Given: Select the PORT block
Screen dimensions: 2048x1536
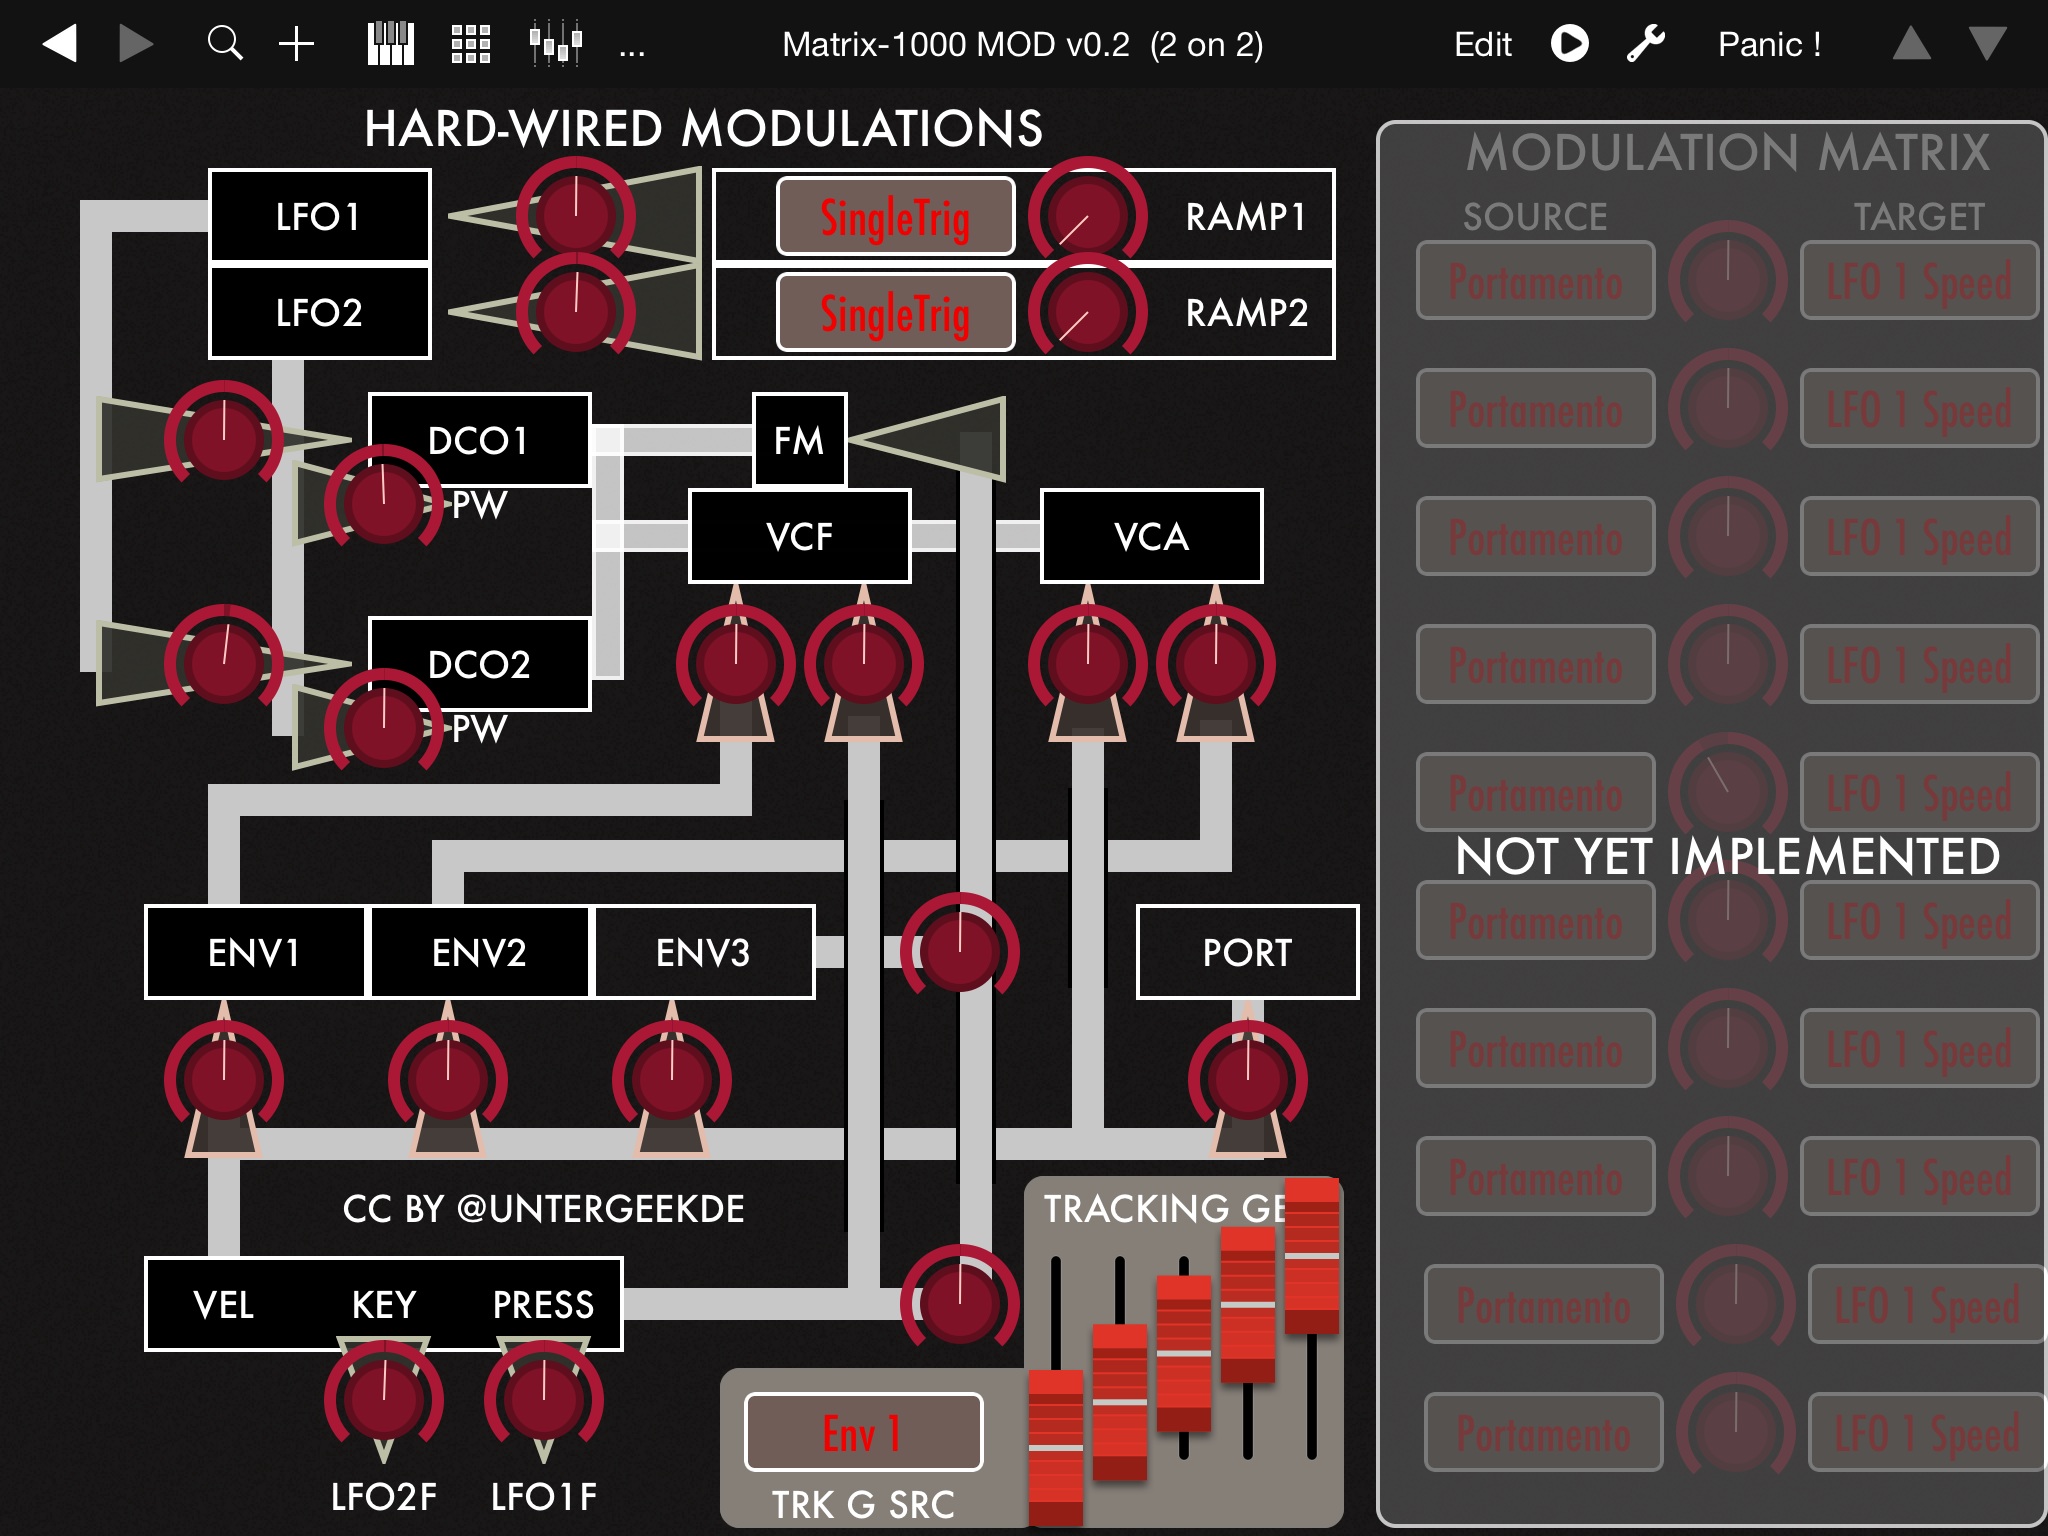Looking at the screenshot, I should click(x=1247, y=952).
